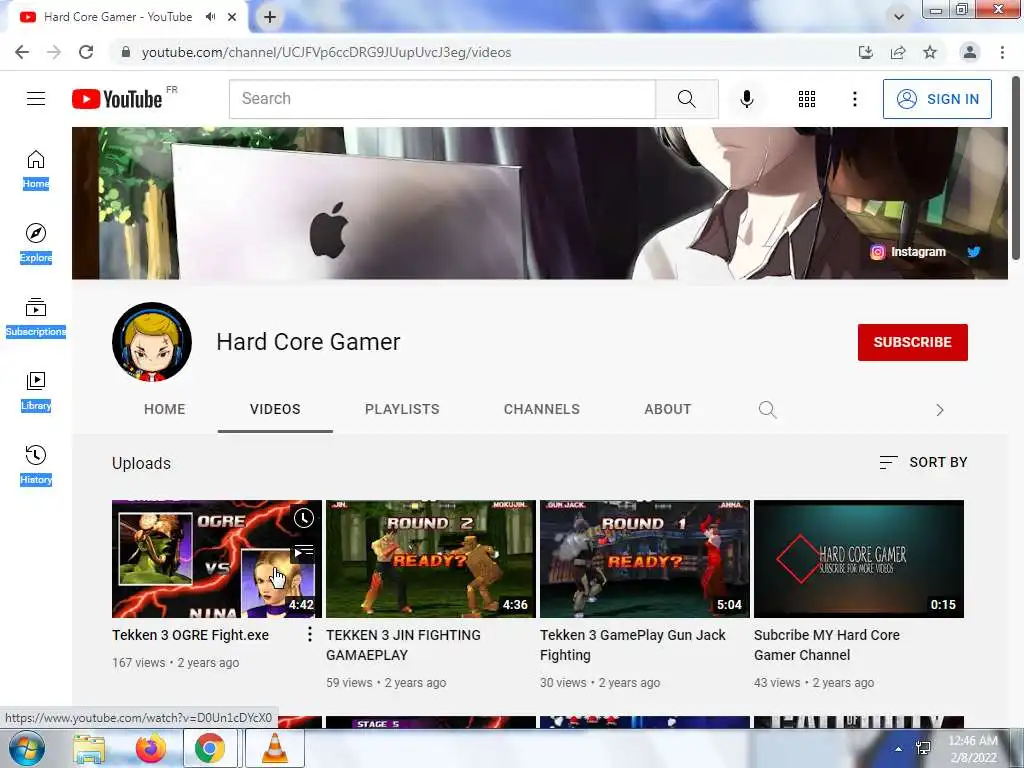This screenshot has width=1024, height=768.
Task: Open Tekken 3 GamePlay Gun Jack Fighting title
Action: coord(632,645)
